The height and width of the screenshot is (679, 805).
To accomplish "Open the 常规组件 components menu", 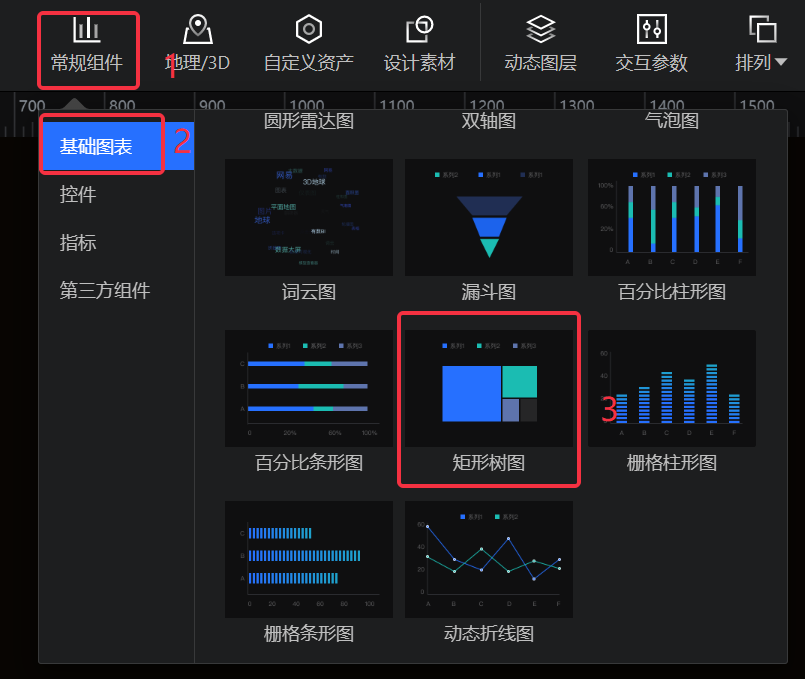I will [87, 45].
